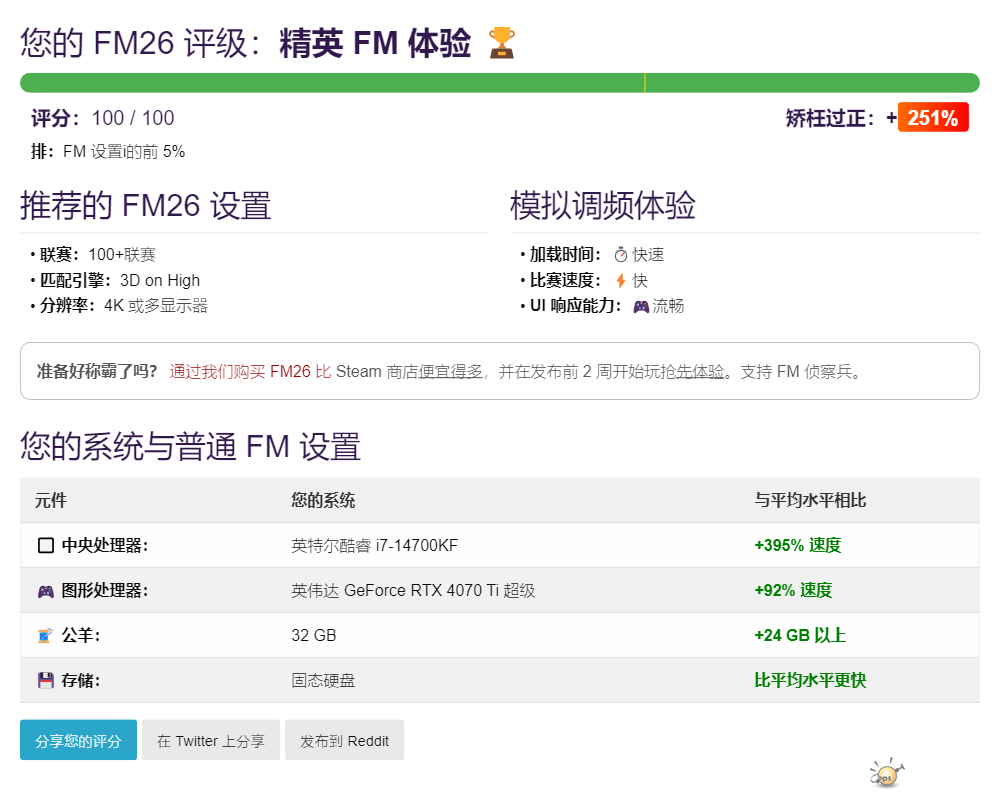Click the gamepad icon next to 流畅

click(641, 307)
